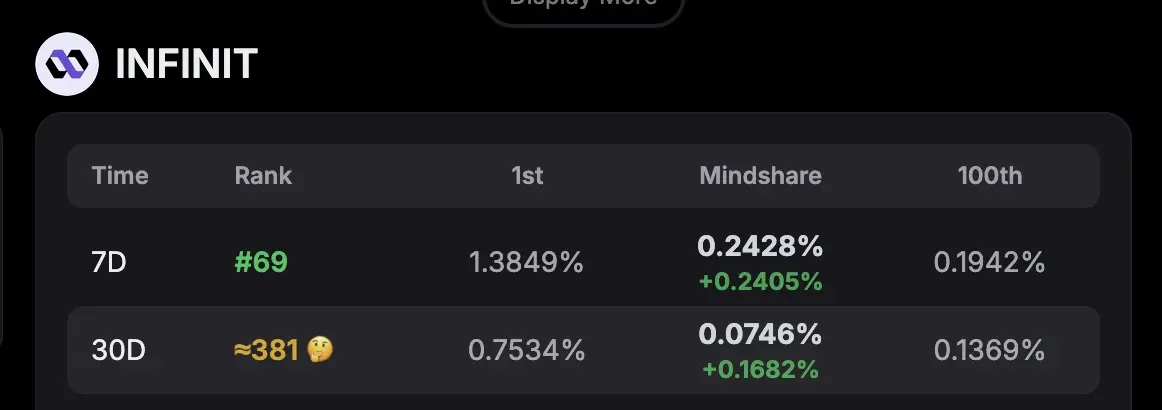The width and height of the screenshot is (1162, 410).
Task: Select the 7D time row
Action: click(583, 262)
